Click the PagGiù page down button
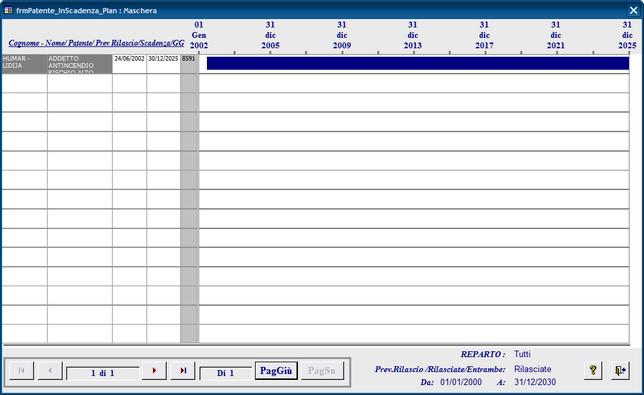This screenshot has height=395, width=644. [x=276, y=370]
